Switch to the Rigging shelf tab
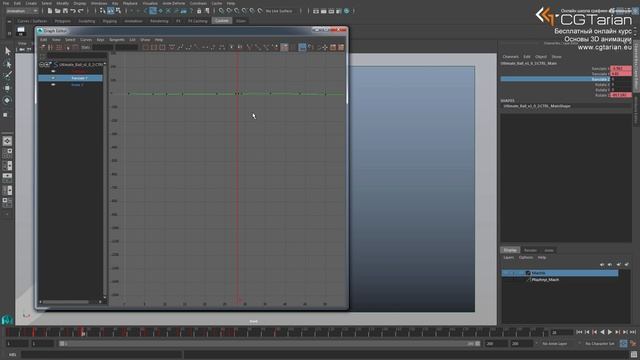 [110, 21]
